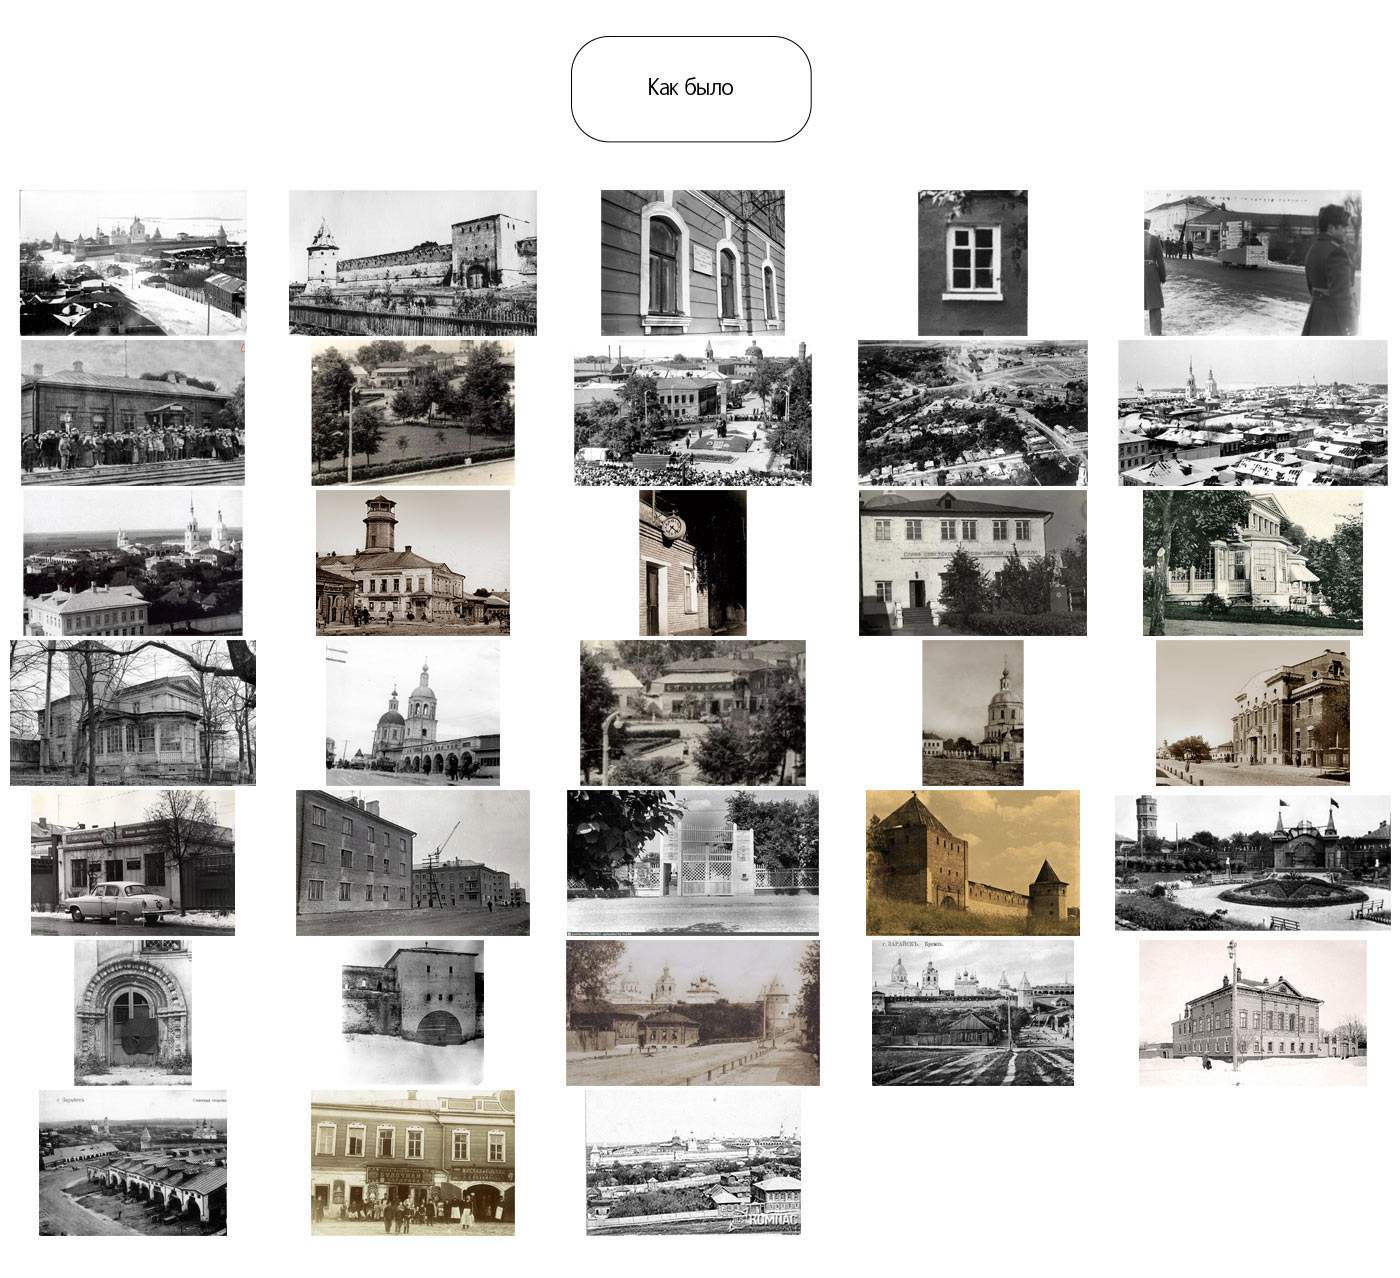Select the white ornate gate photo
The height and width of the screenshot is (1278, 1400).
(x=692, y=862)
